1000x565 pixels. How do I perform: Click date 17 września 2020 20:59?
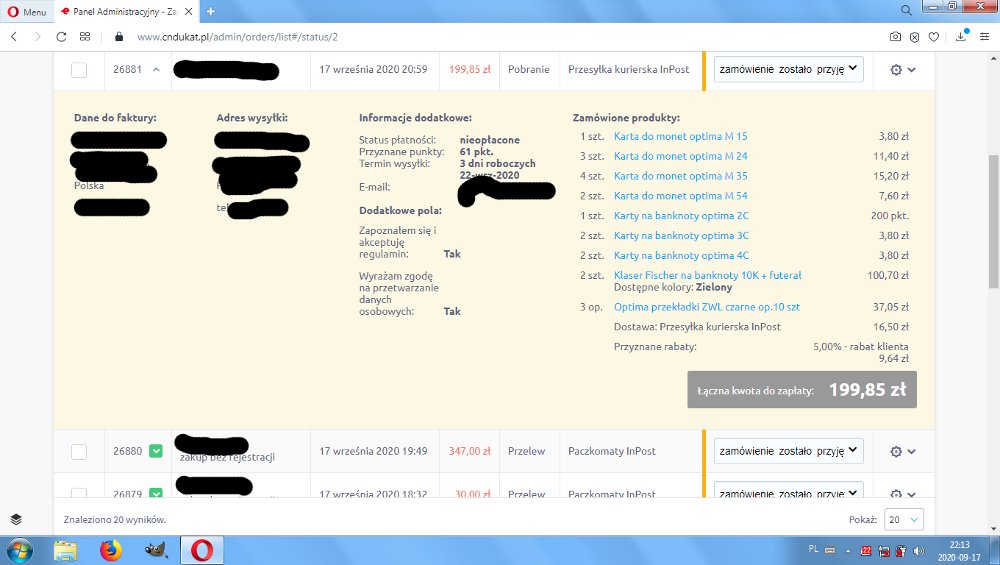coord(373,70)
